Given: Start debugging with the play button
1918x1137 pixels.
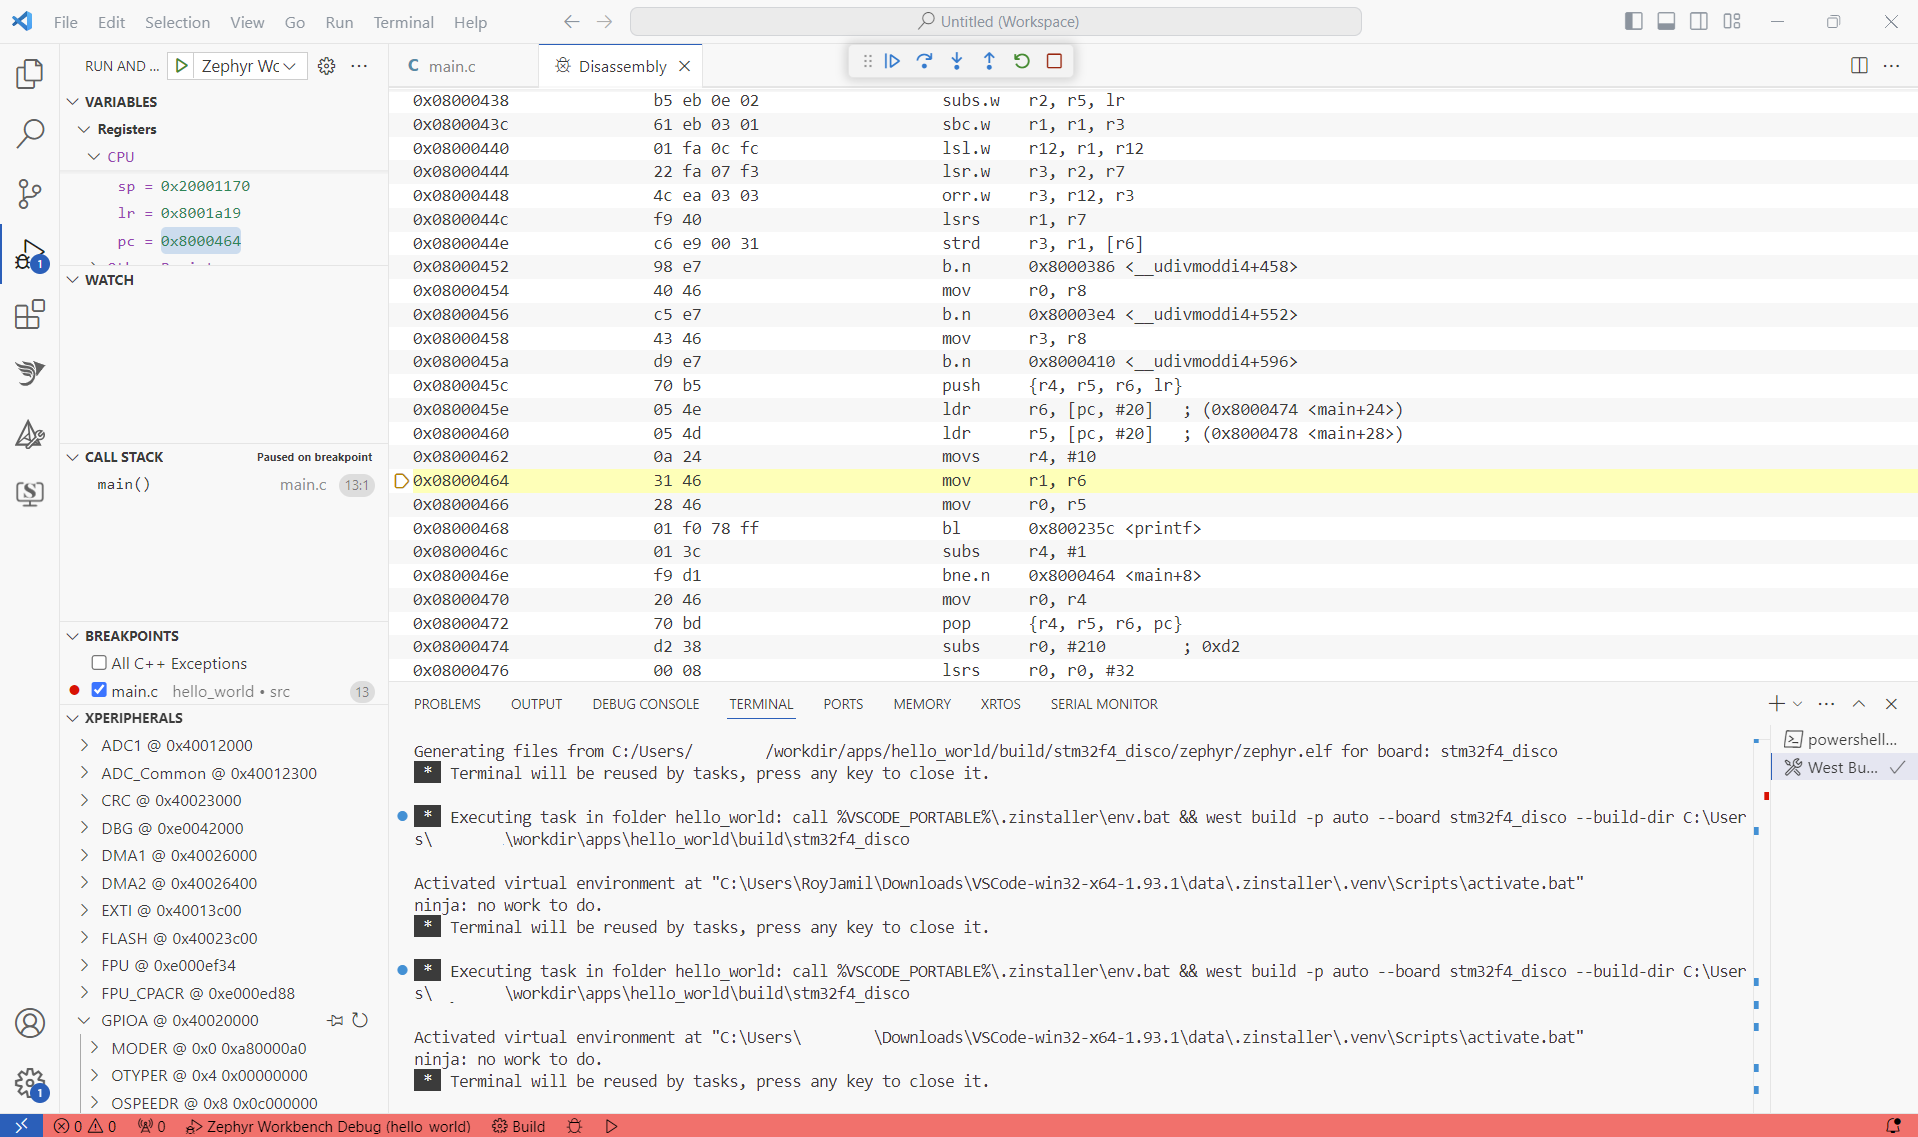Looking at the screenshot, I should (x=181, y=65).
